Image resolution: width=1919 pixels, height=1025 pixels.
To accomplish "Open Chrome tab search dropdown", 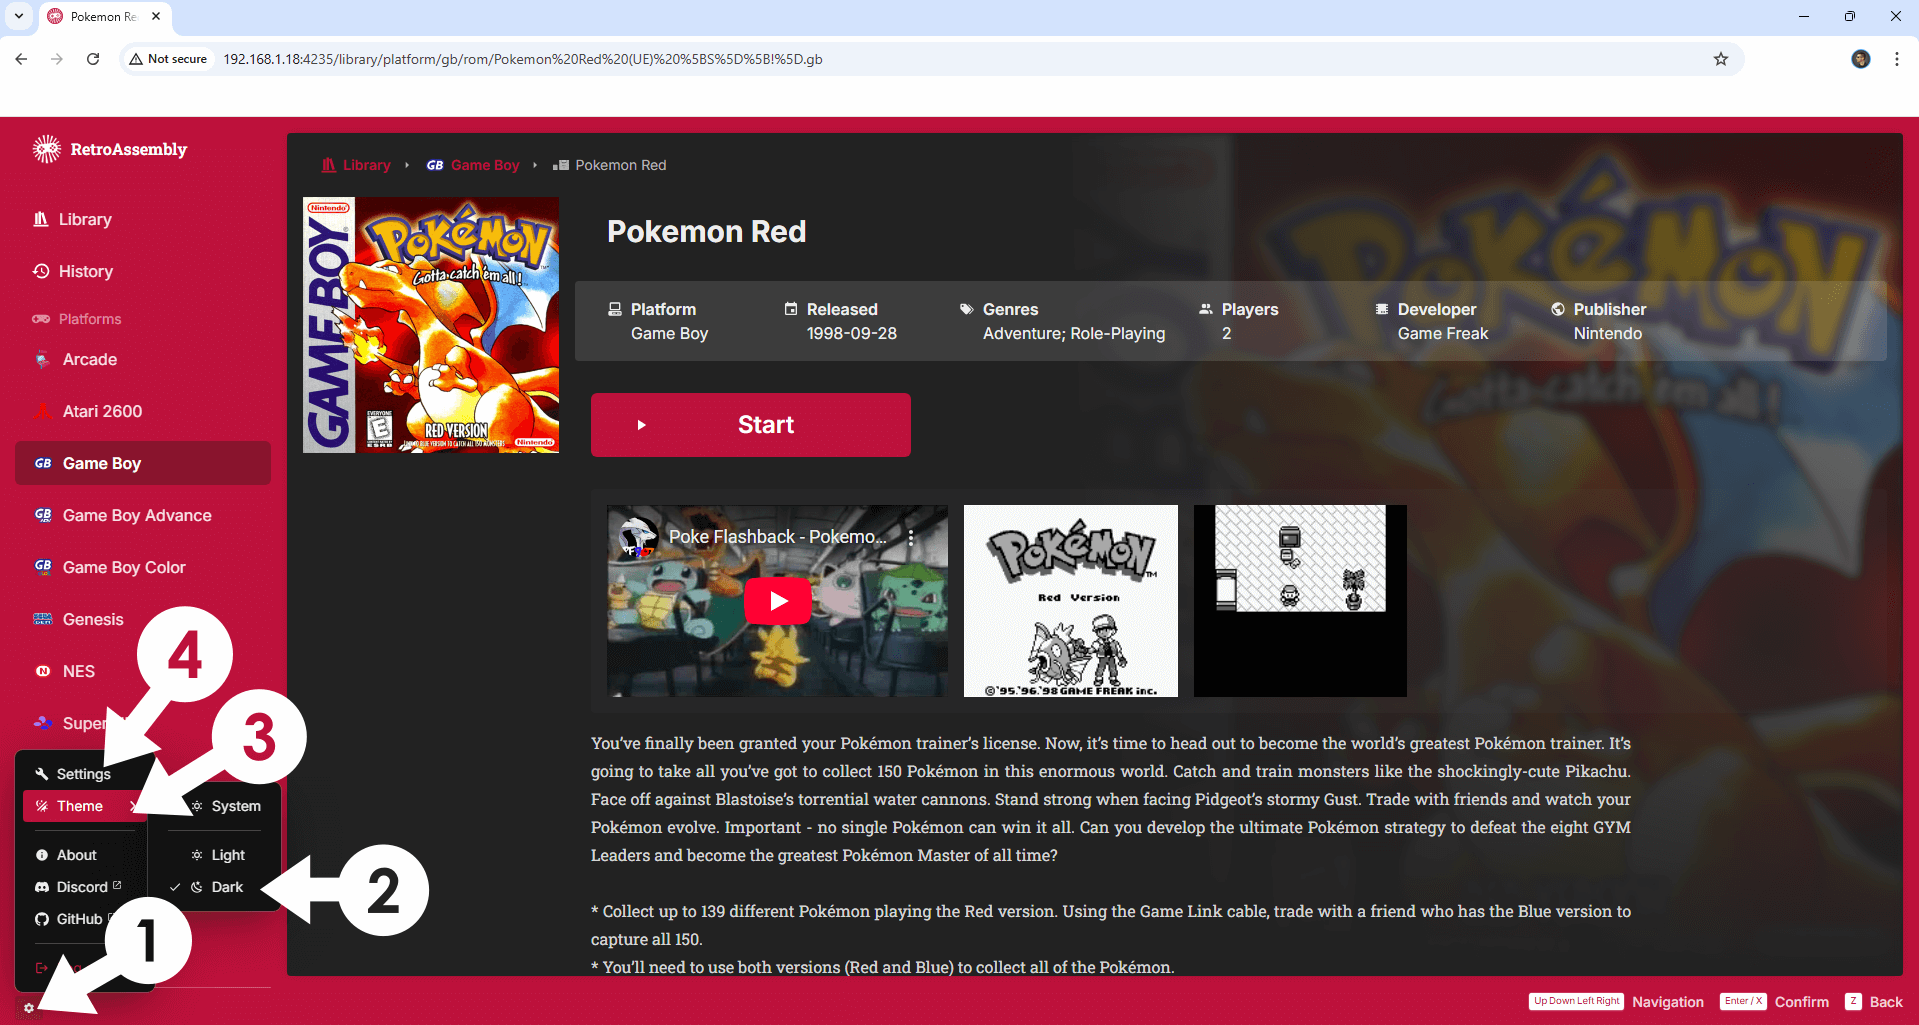I will point(18,16).
